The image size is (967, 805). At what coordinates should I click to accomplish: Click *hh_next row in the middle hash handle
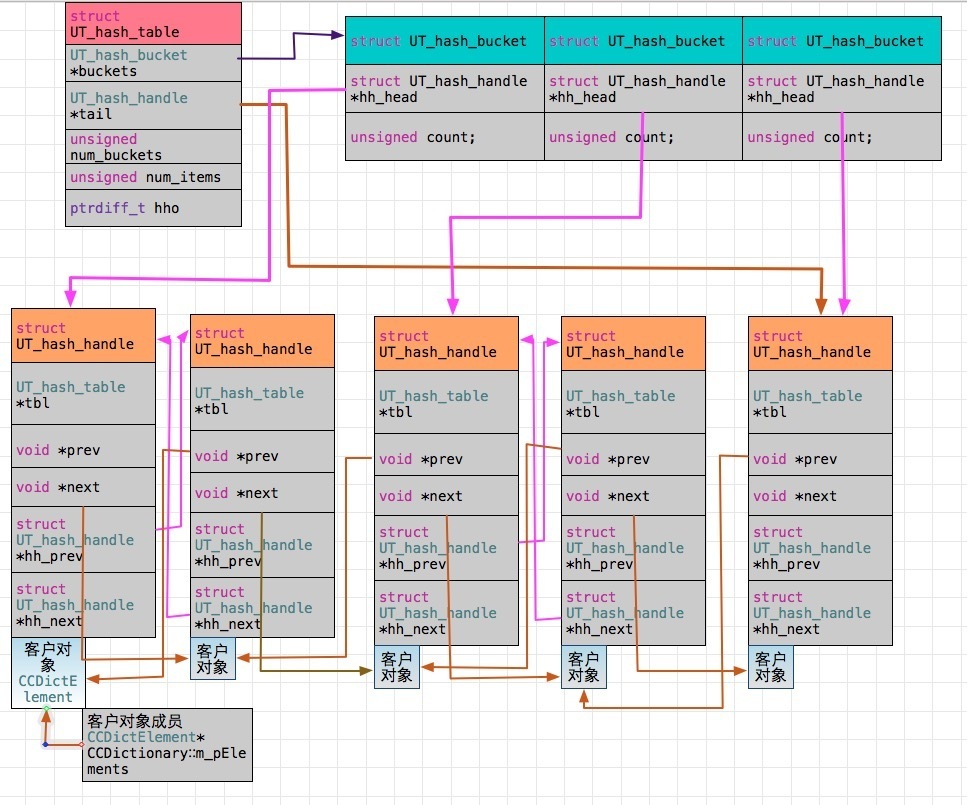(x=446, y=613)
